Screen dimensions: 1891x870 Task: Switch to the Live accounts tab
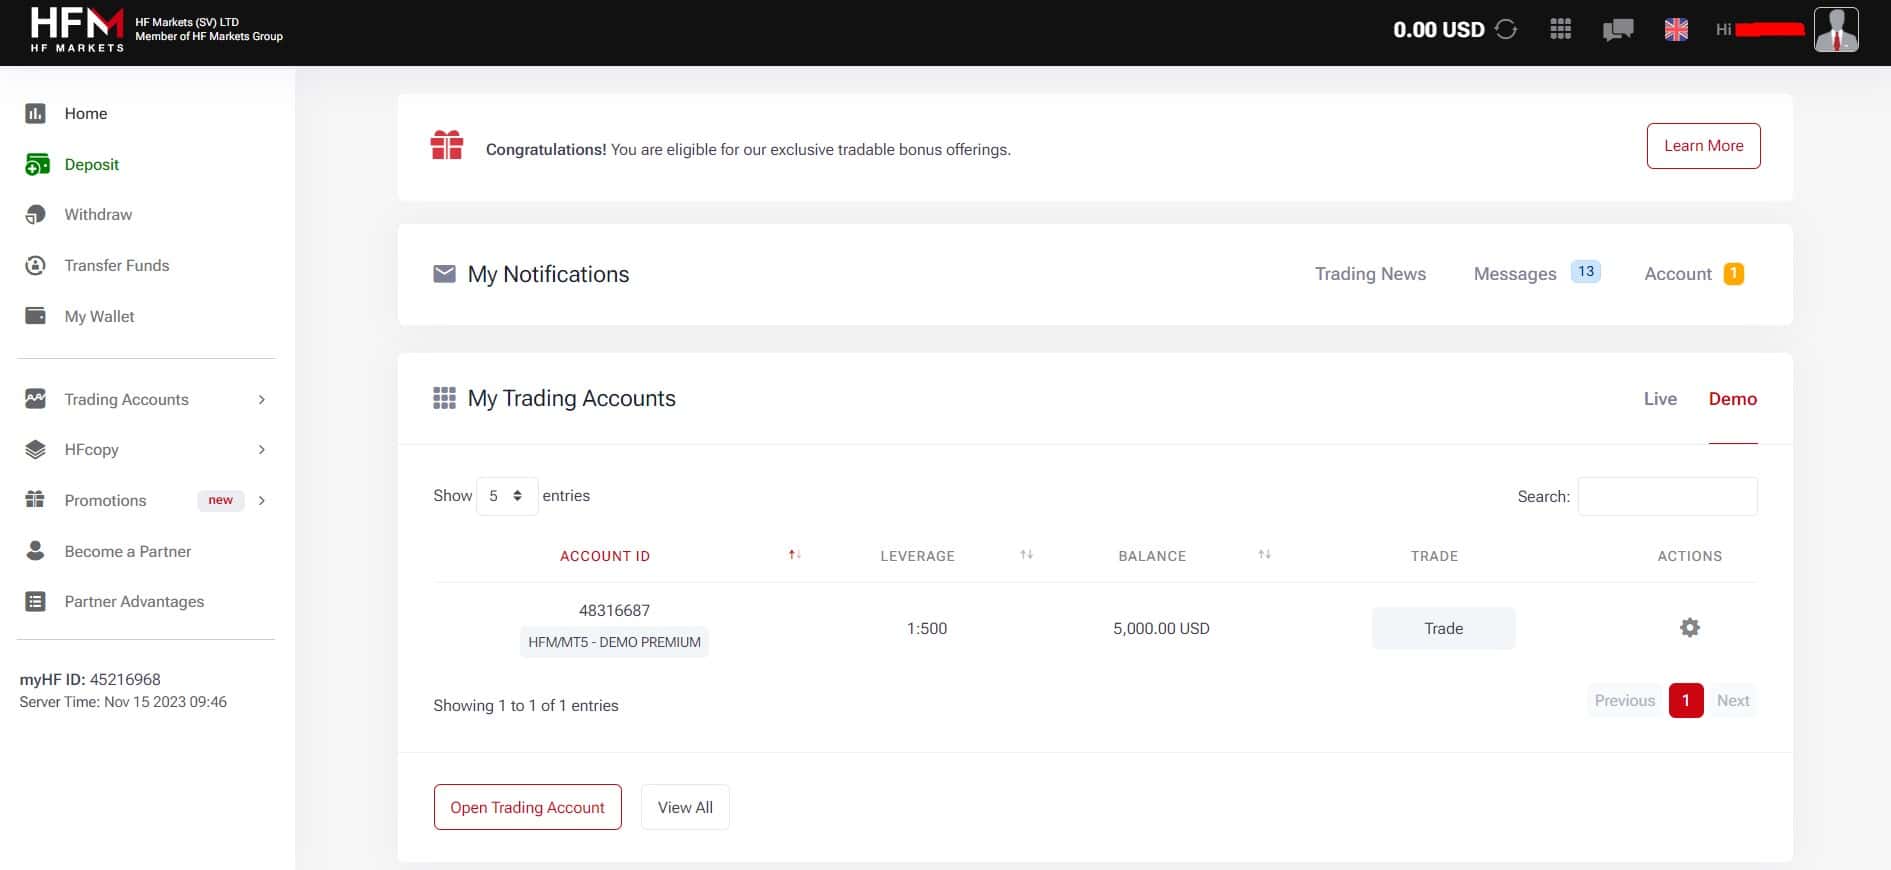1660,399
